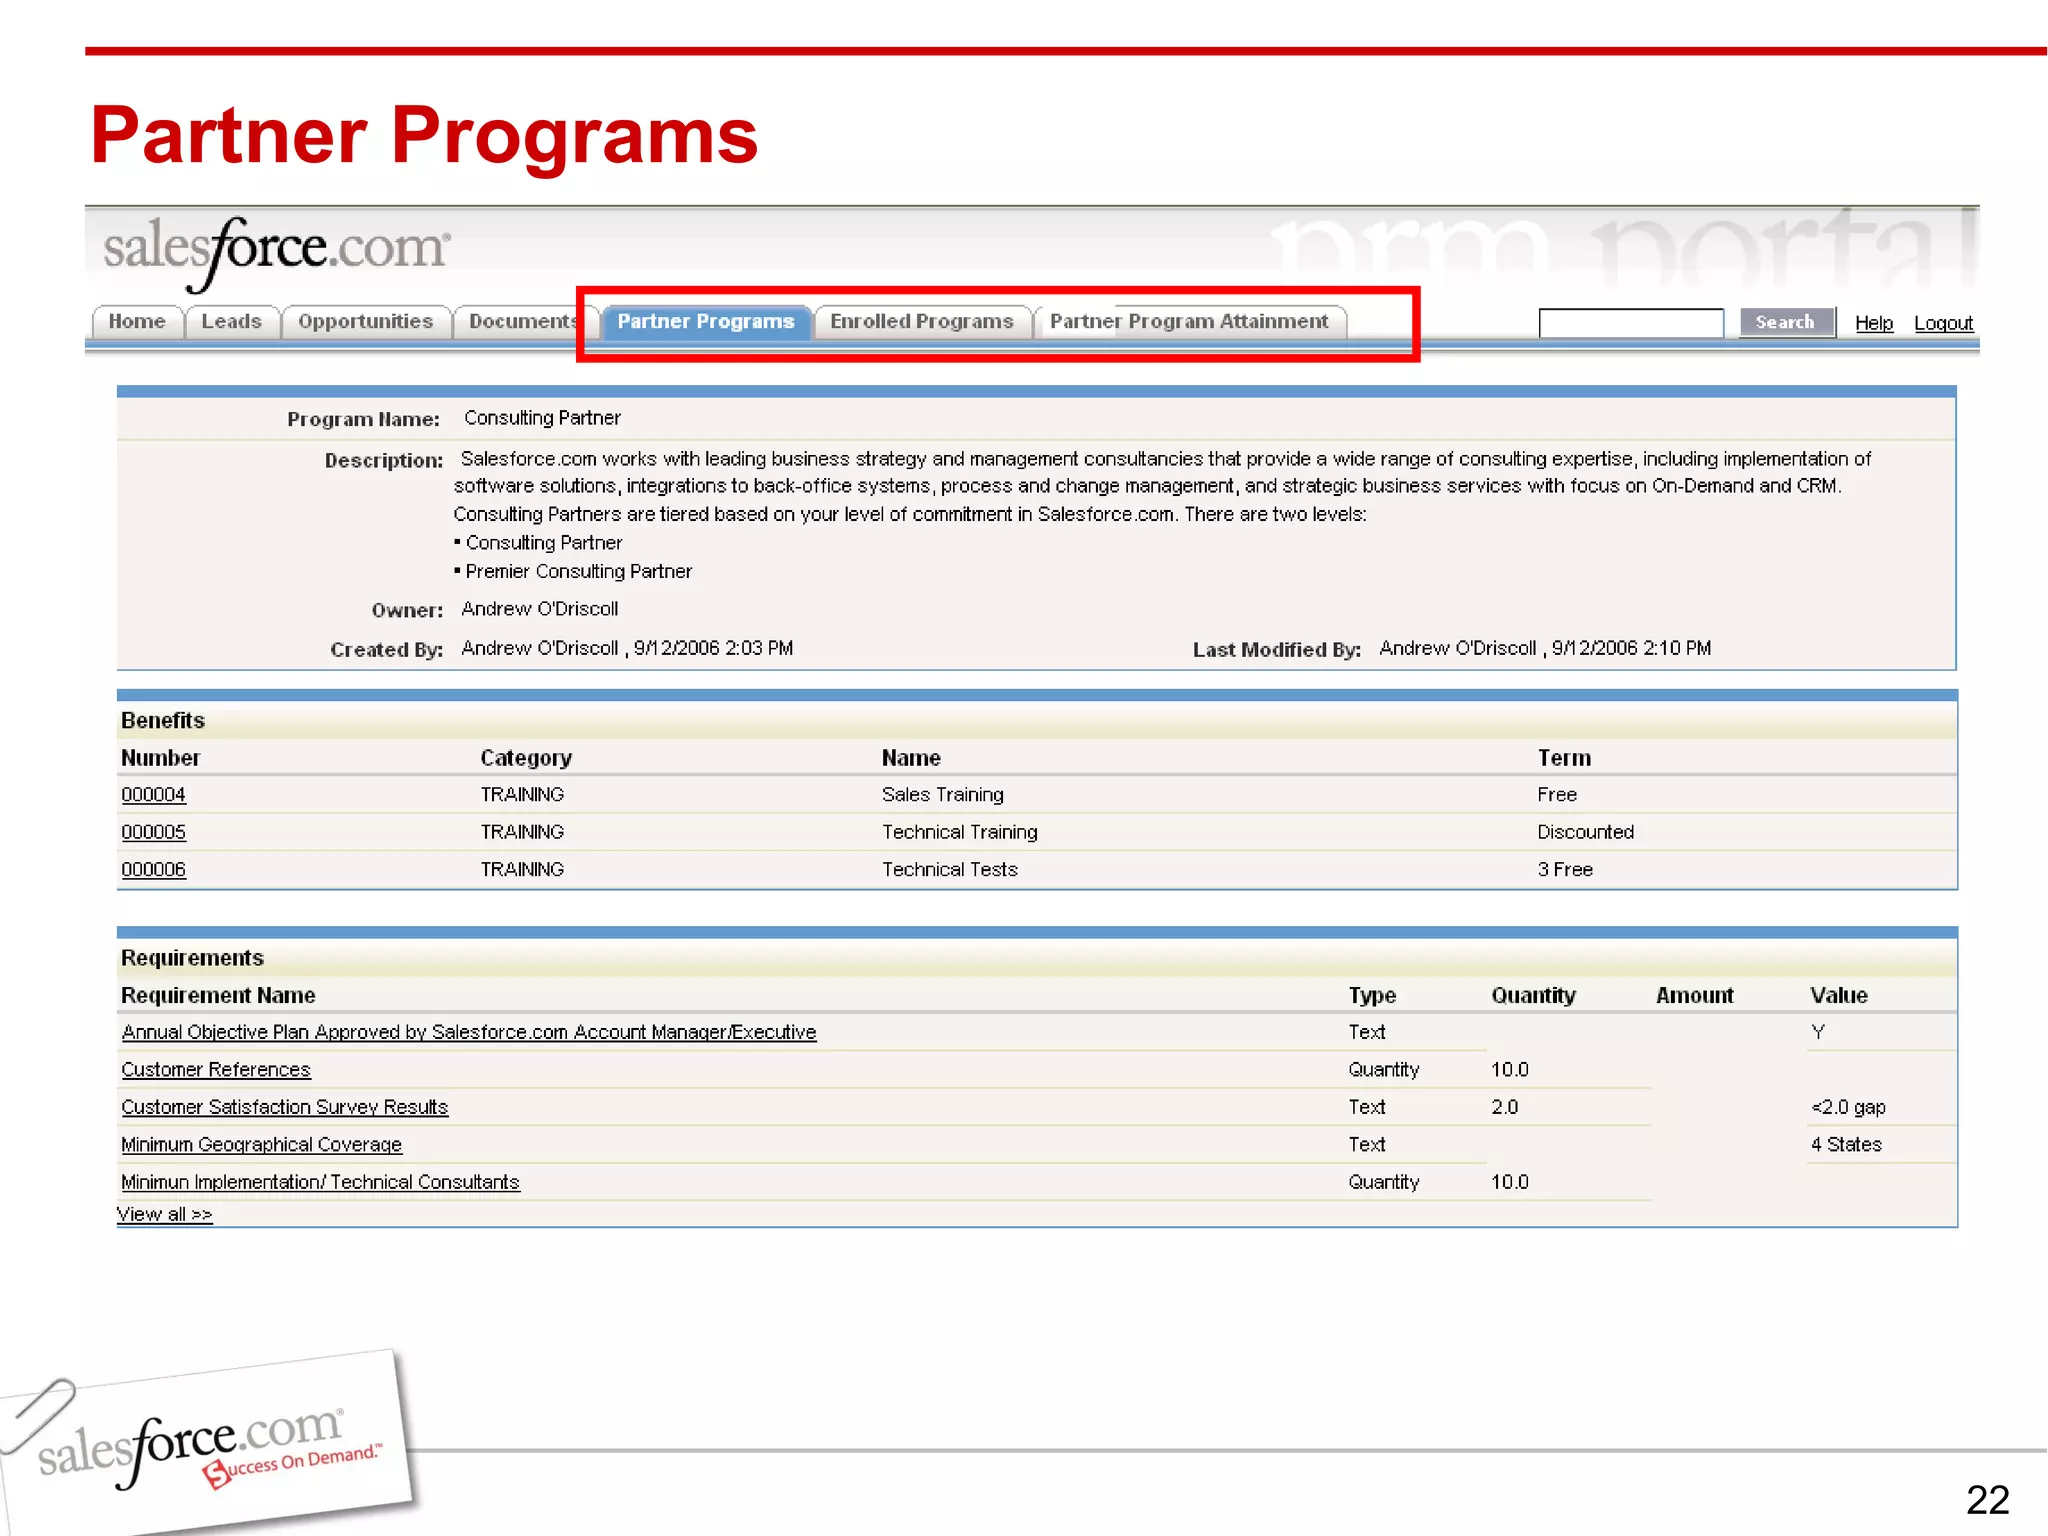Open the Help link
2048x1536 pixels.
pos(1874,323)
